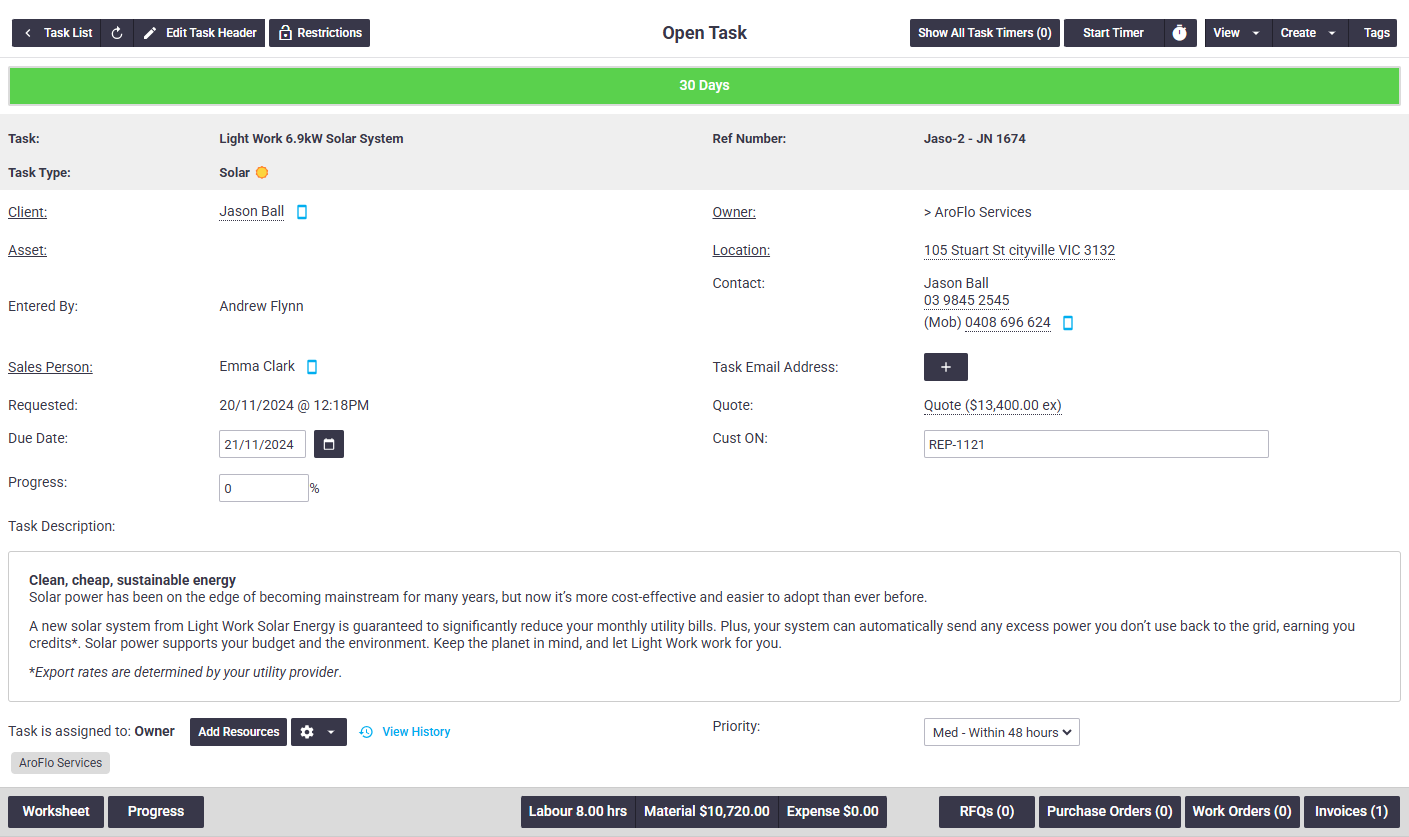
Task: Click Expense $0.00 summary
Action: tap(833, 812)
